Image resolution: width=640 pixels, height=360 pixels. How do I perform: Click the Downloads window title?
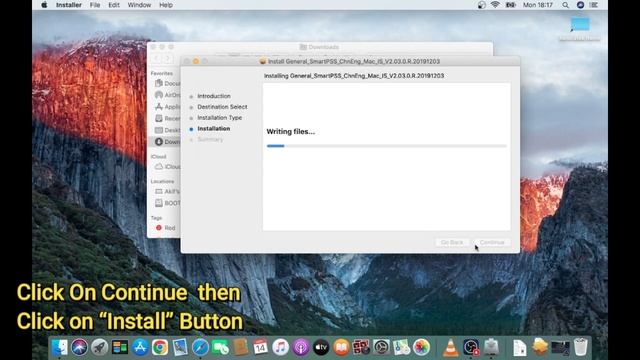[324, 47]
